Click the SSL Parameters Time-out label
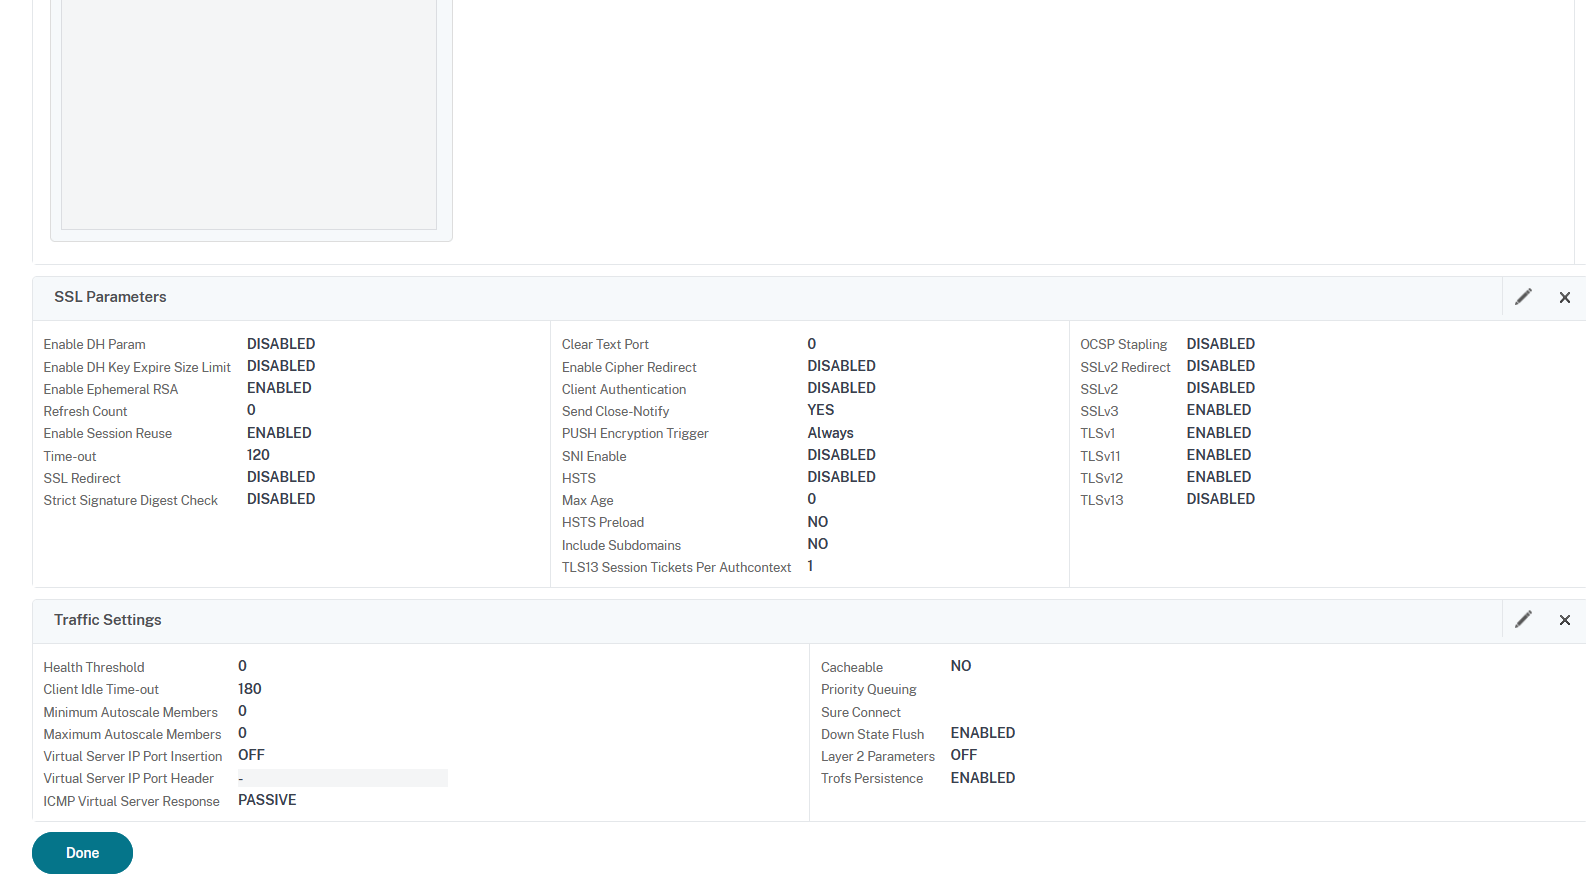Viewport: 1586px width, 885px height. (x=70, y=457)
